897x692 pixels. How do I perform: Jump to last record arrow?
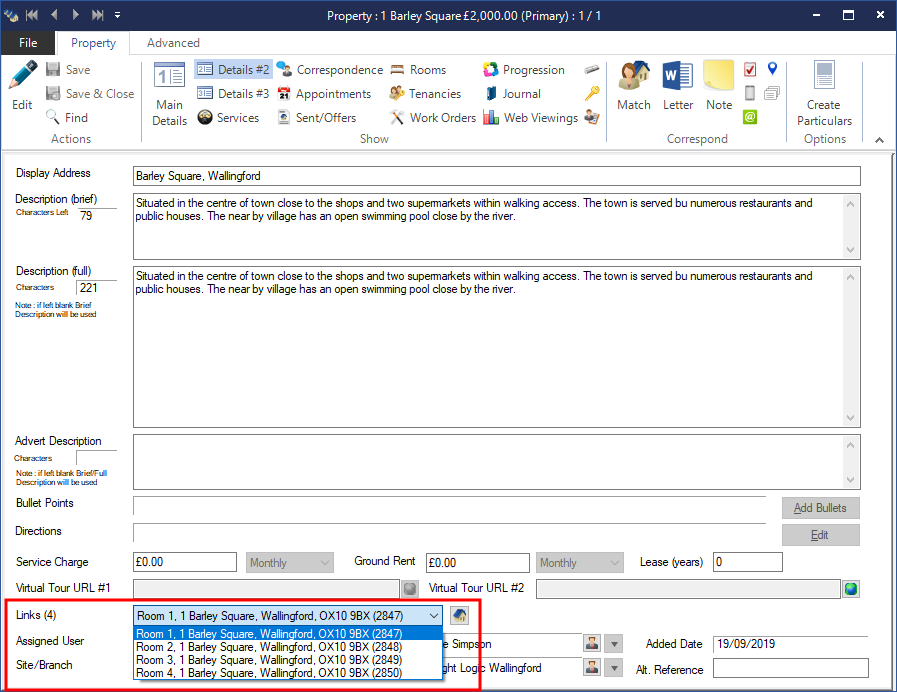click(x=98, y=15)
